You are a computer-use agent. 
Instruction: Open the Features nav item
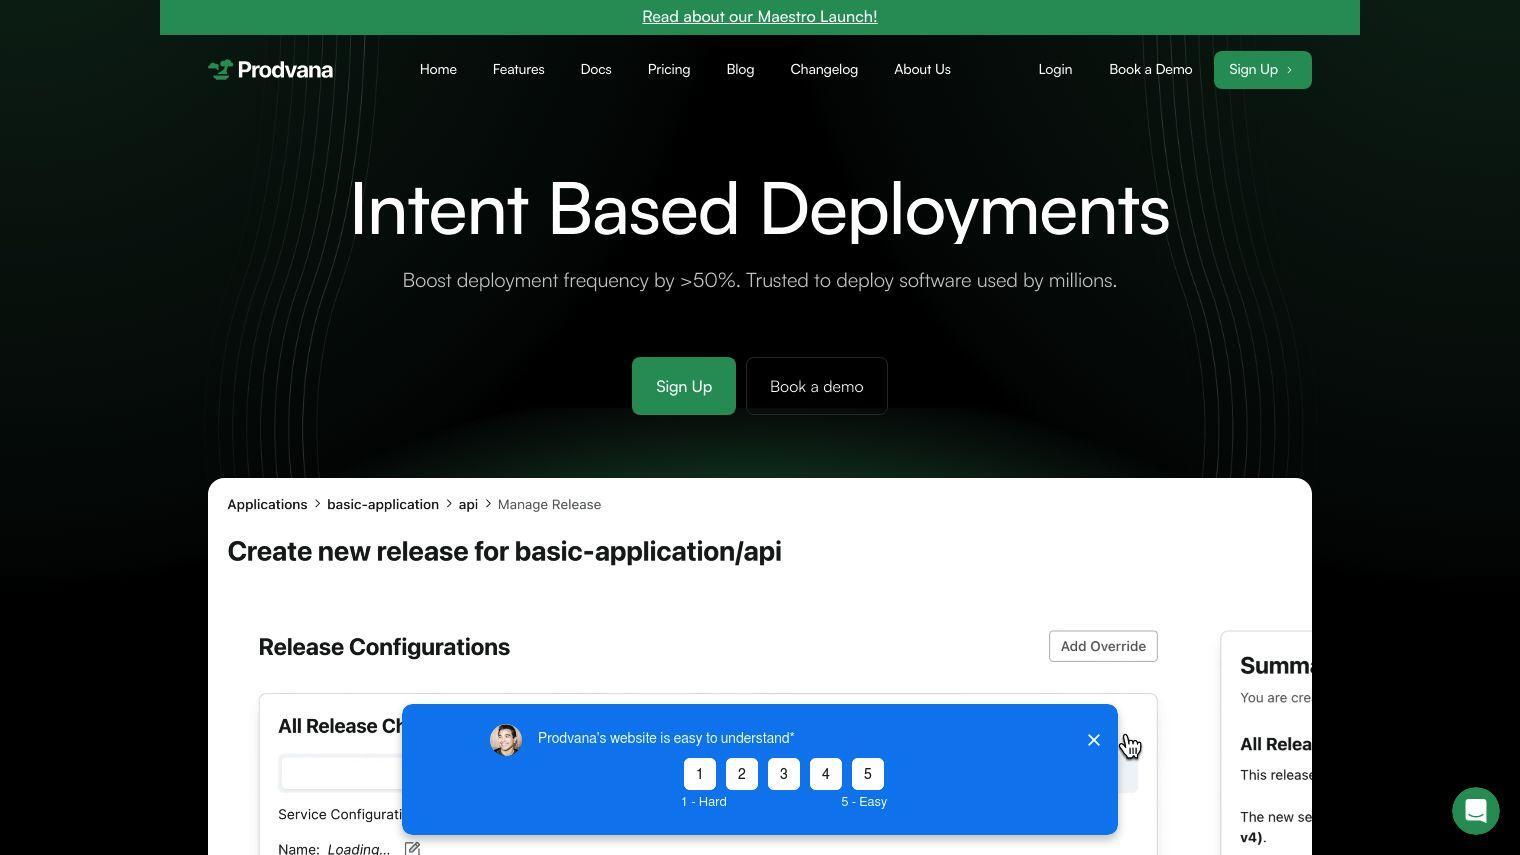coord(518,69)
